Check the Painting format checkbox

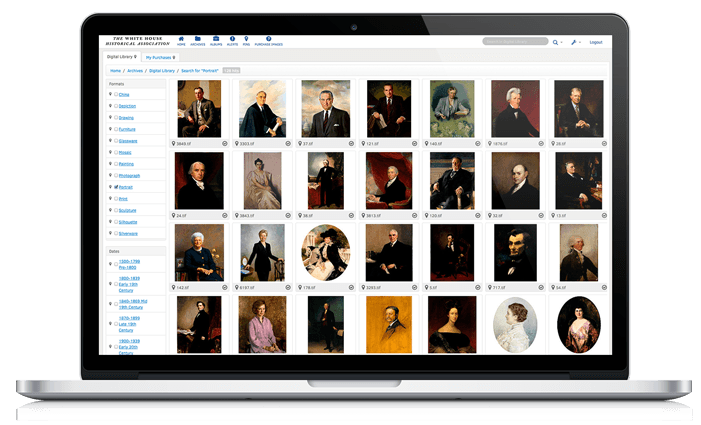point(117,164)
